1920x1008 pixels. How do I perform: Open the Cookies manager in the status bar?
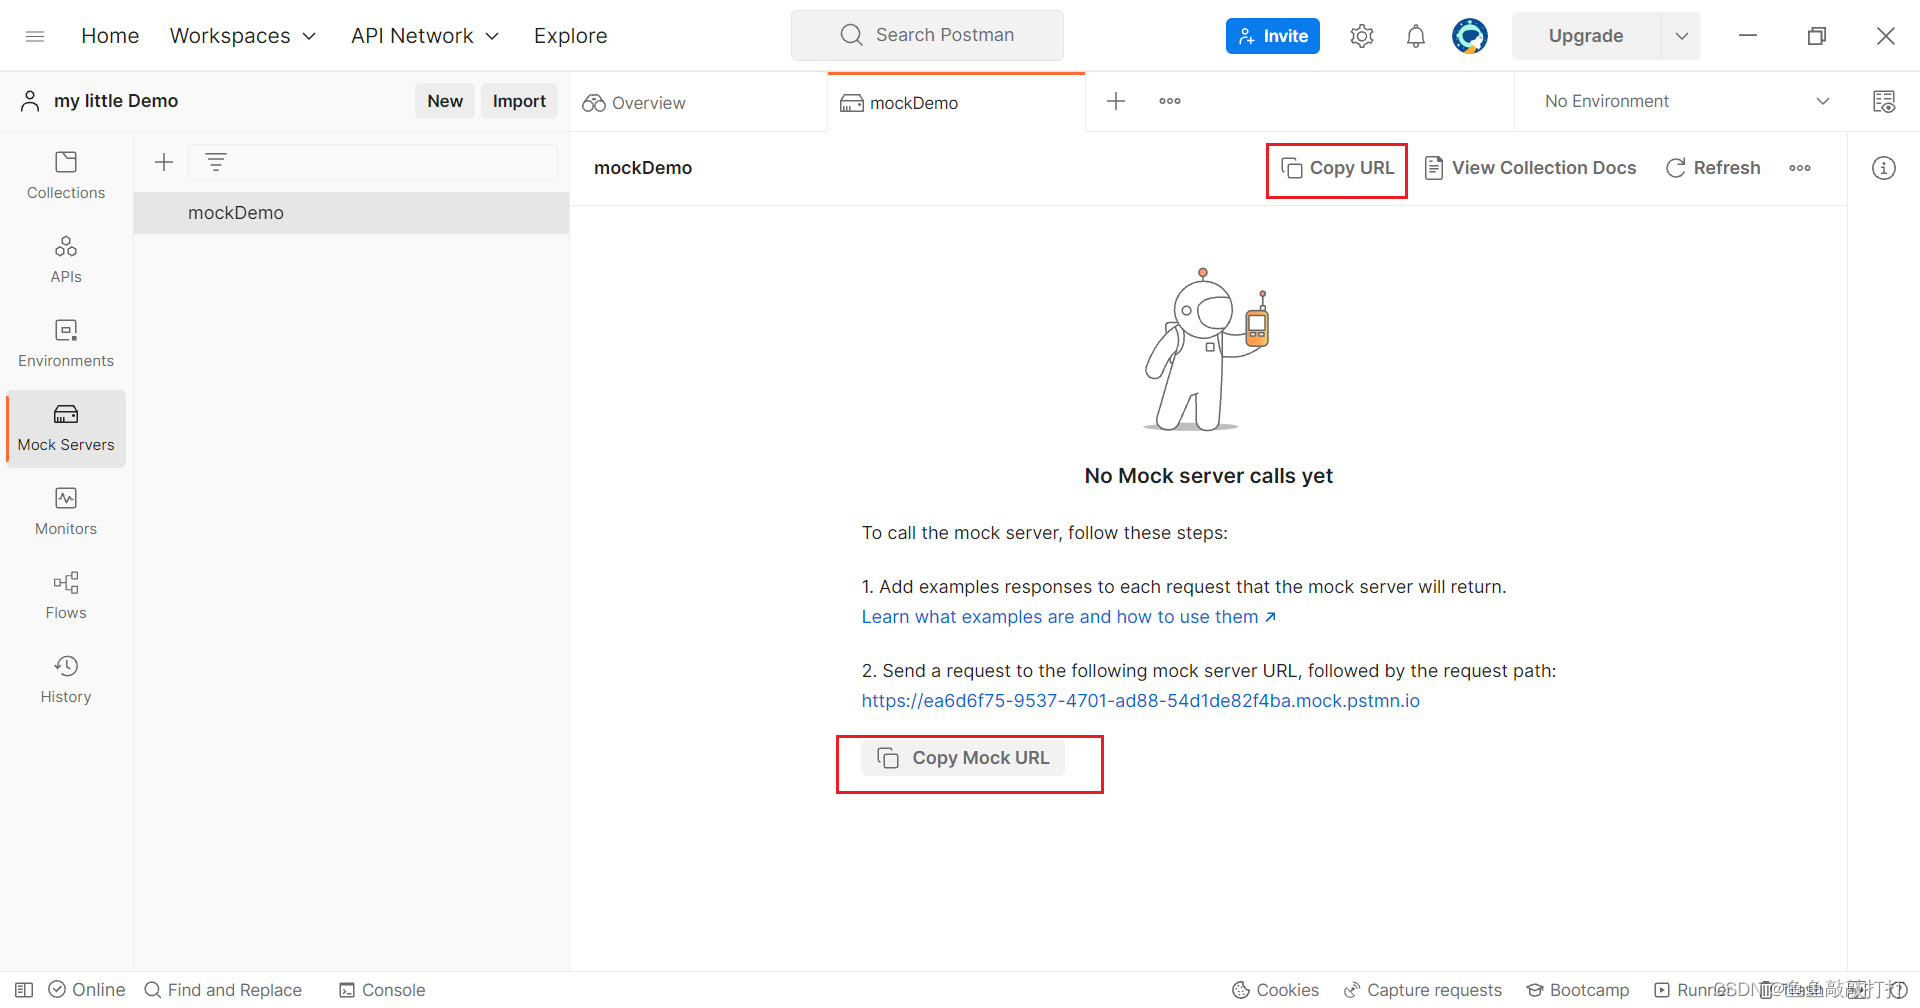coord(1275,989)
